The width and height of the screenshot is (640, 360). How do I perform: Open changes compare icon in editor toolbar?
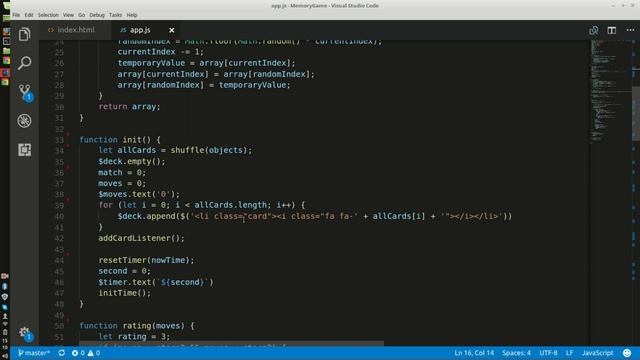(x=593, y=30)
